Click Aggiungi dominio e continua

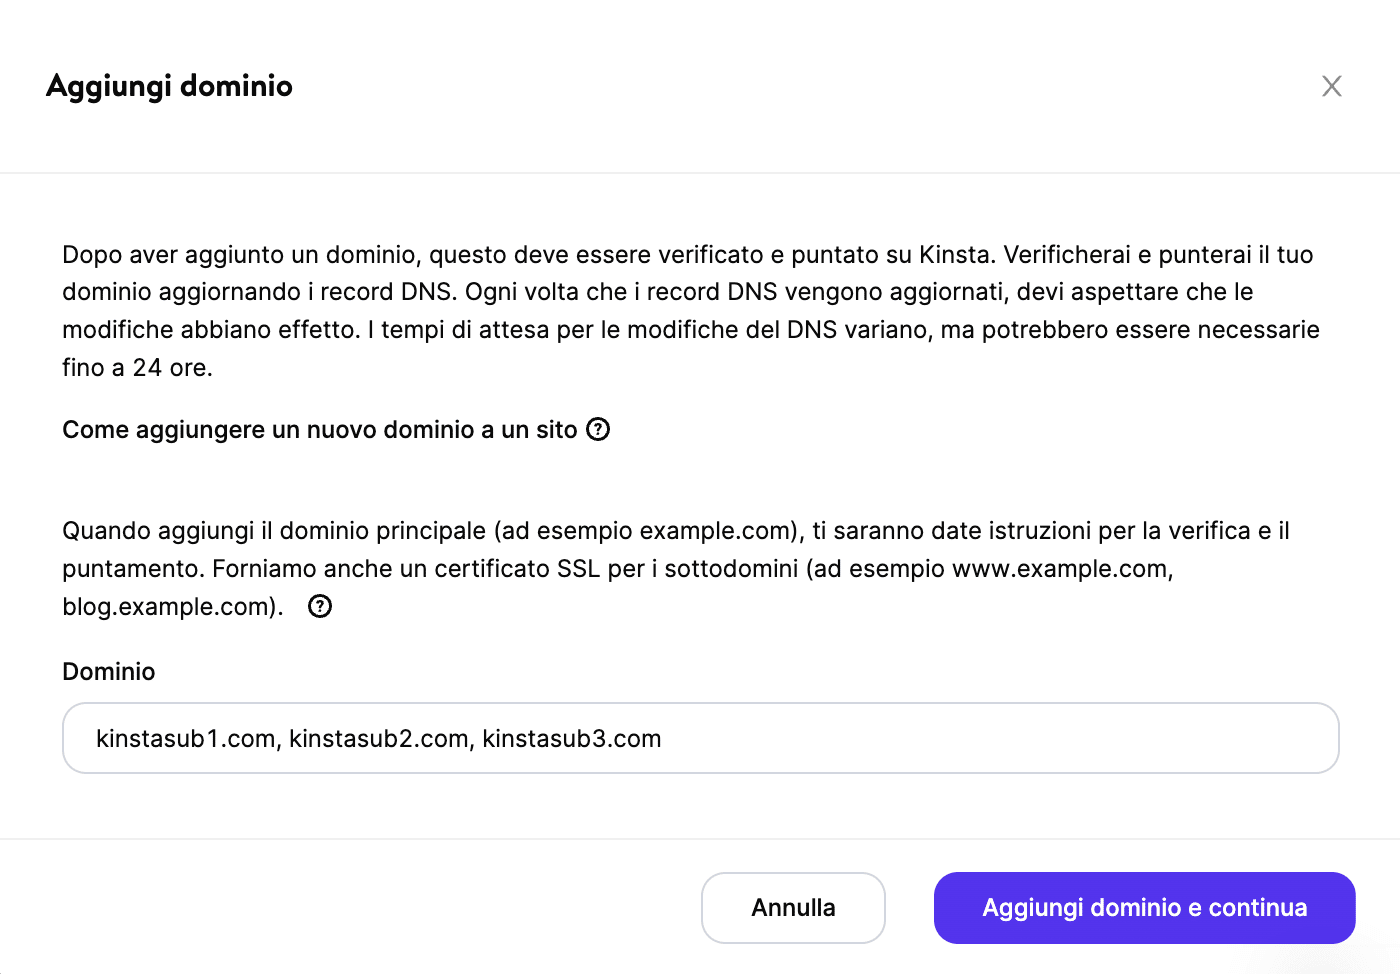(1143, 907)
